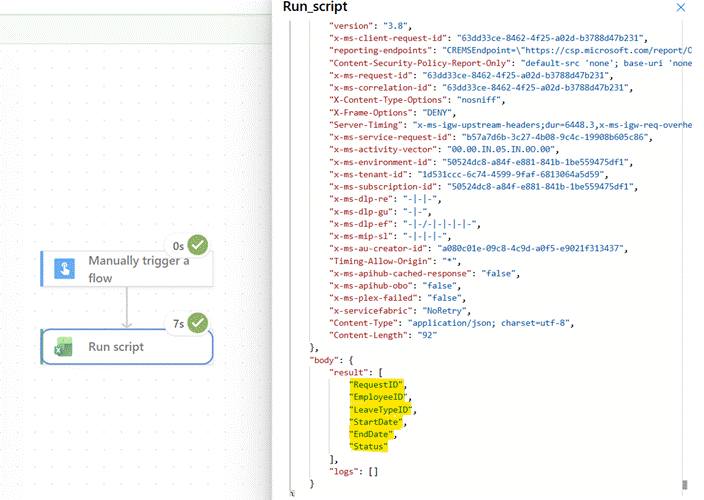Click the "x-ms-apihub-cached-response" header line
Viewport: 704px width, 500px height.
pyautogui.click(x=424, y=273)
